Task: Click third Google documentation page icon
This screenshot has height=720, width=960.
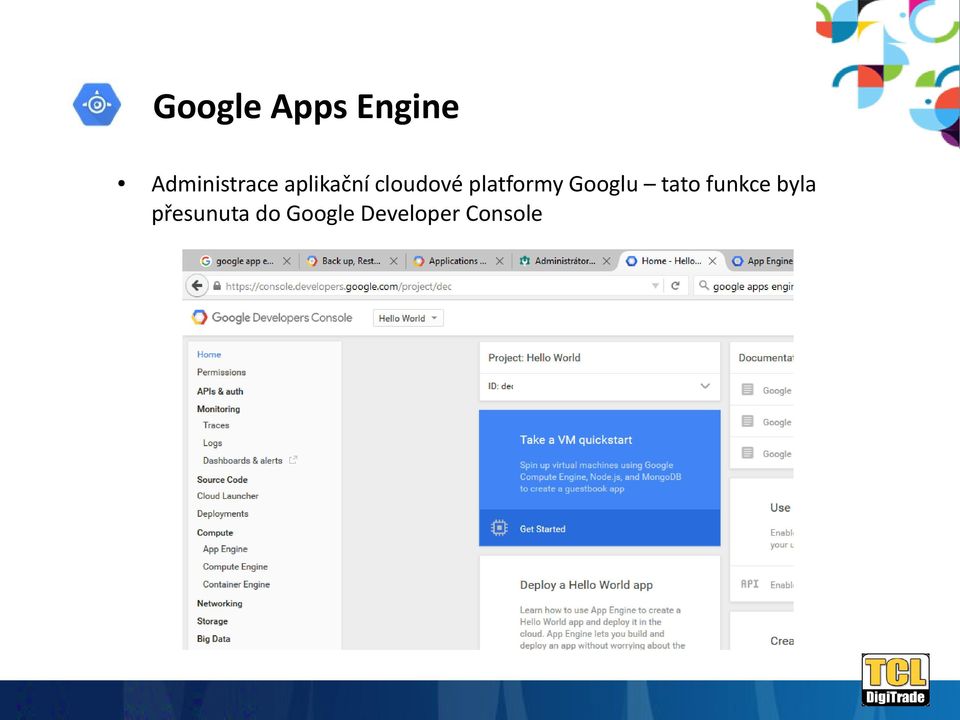Action: (747, 453)
